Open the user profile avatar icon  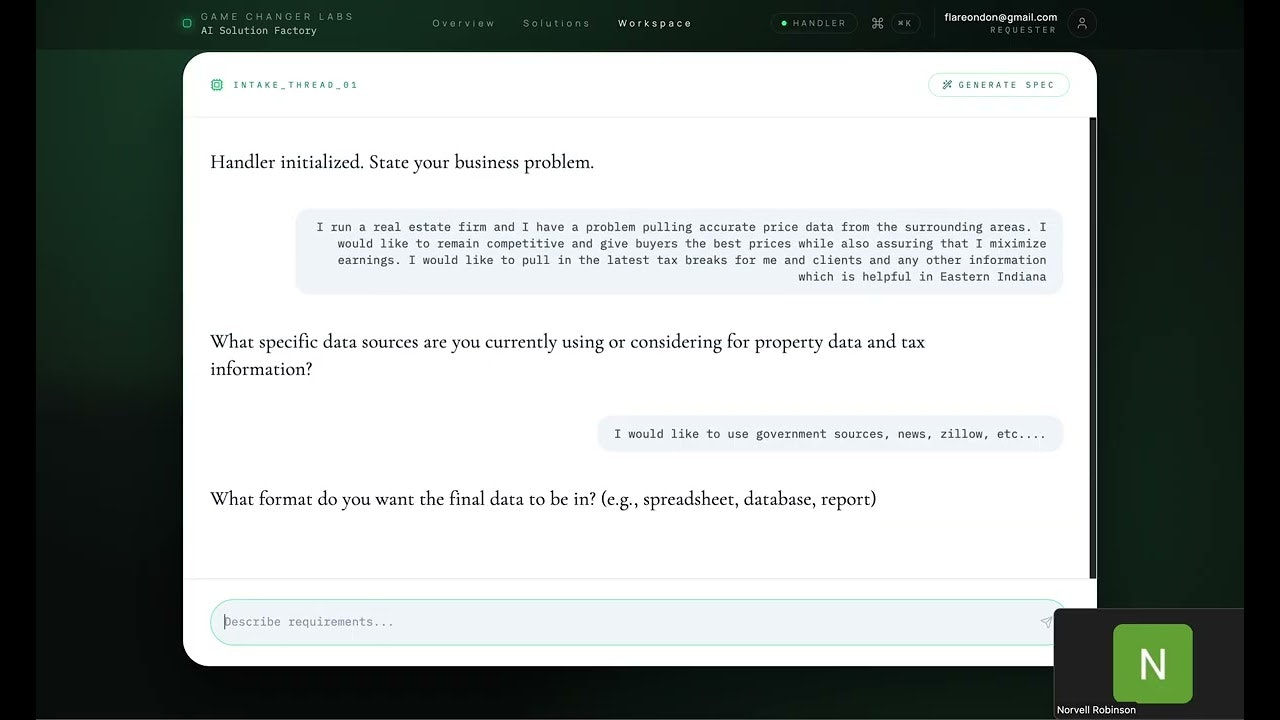[x=1082, y=23]
